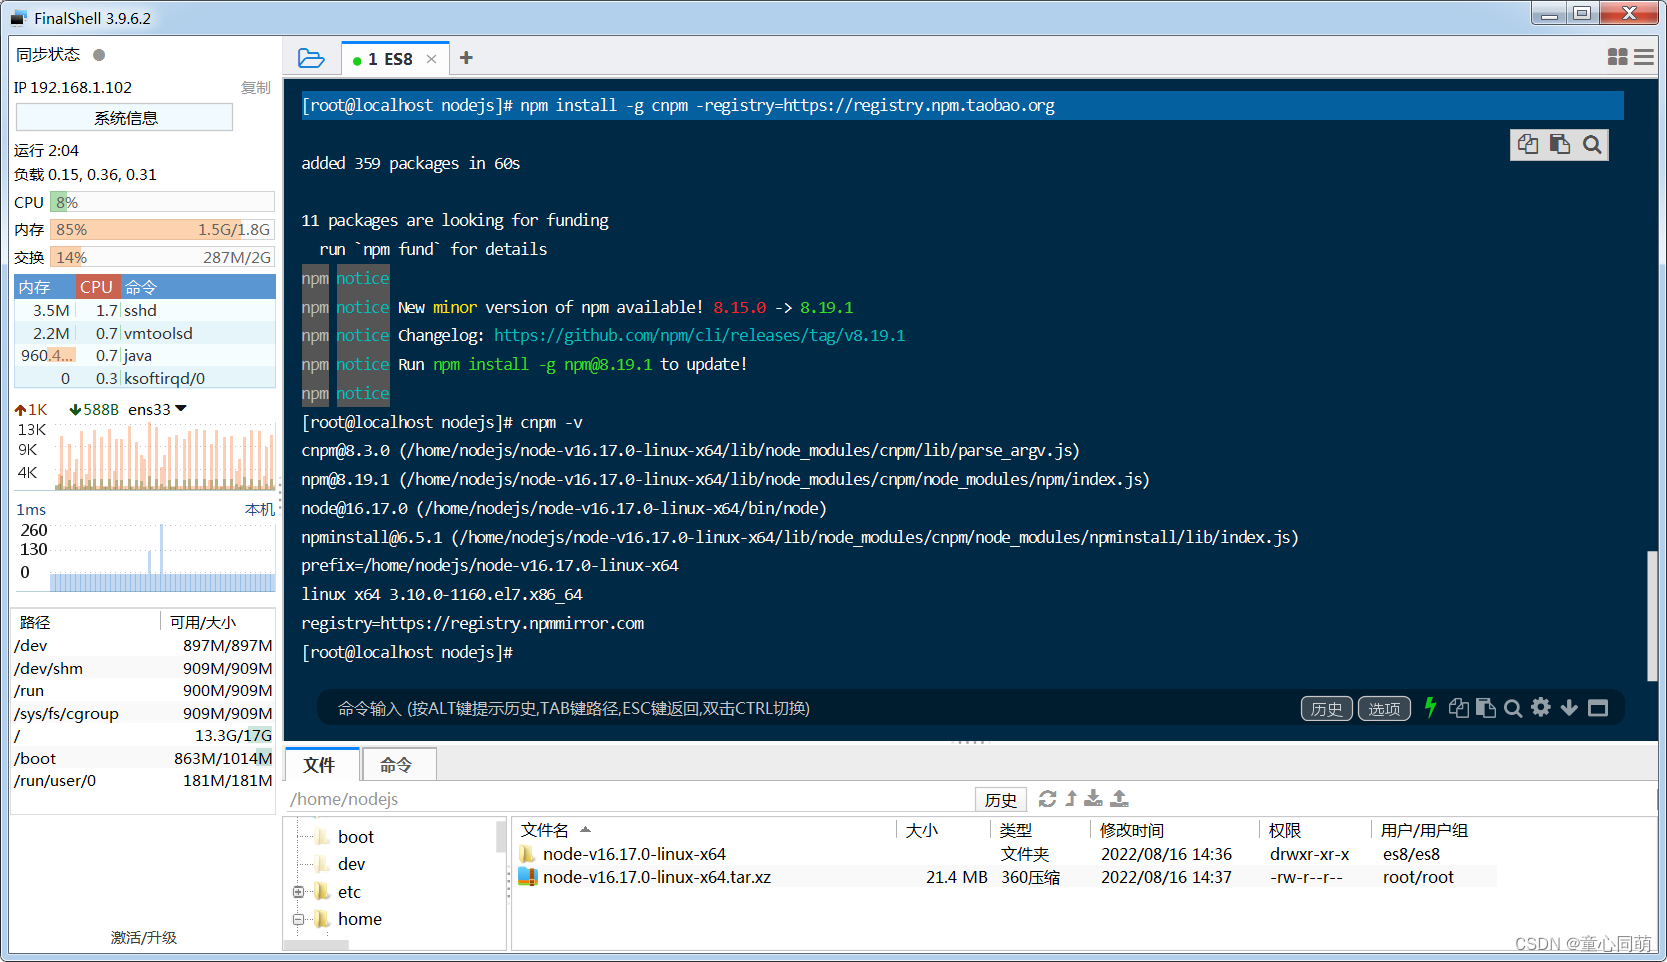Refresh the file list with the refresh icon

1047,799
